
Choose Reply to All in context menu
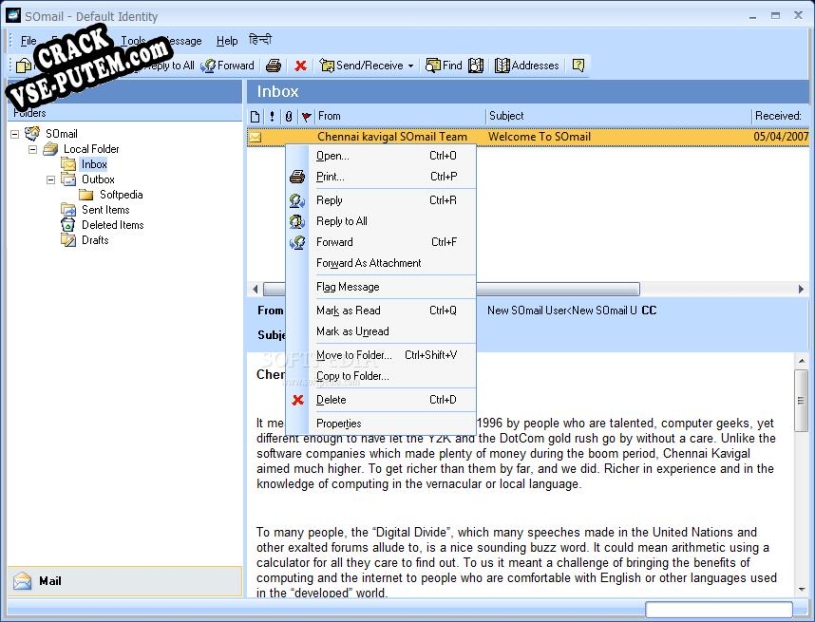point(342,221)
